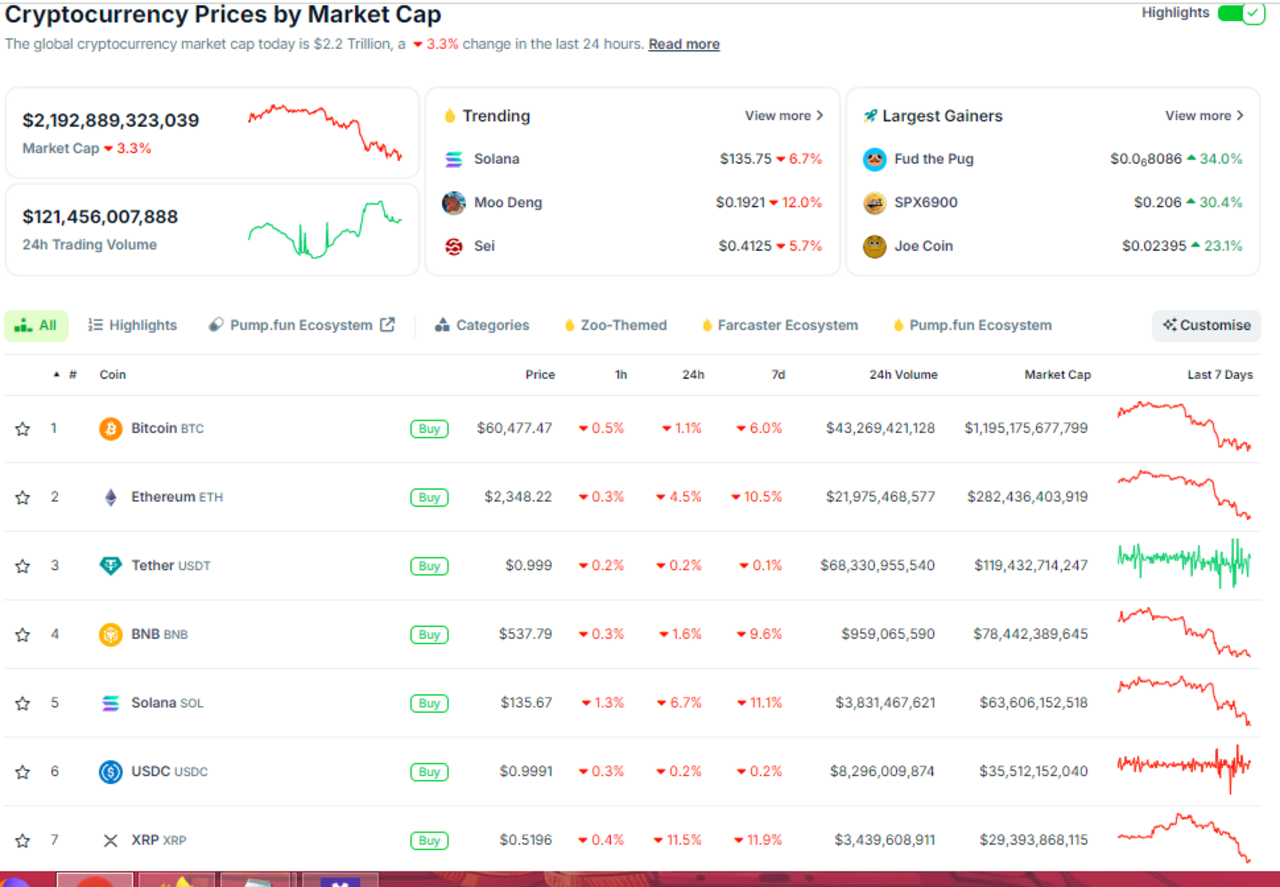This screenshot has height=887, width=1280.
Task: Sort table by rank number column
Action: point(66,375)
